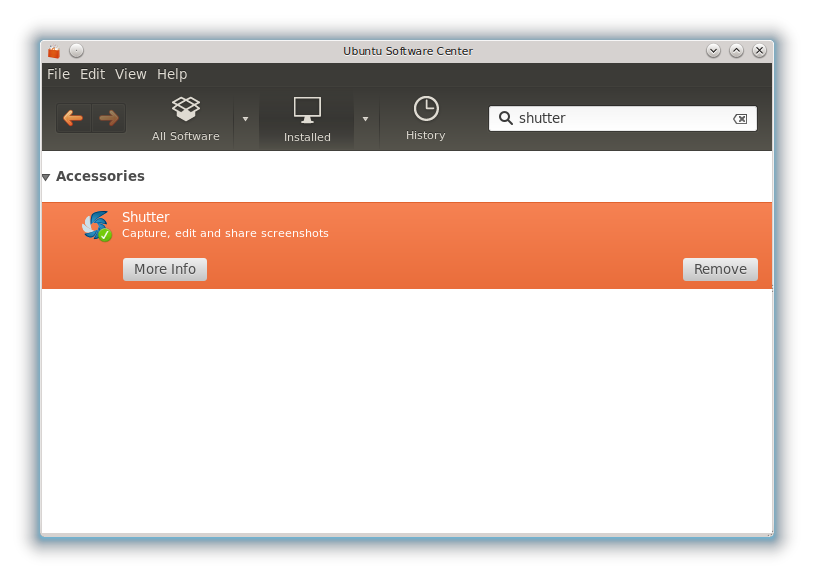The height and width of the screenshot is (577, 814).
Task: Click the Software Center bag icon in title bar
Action: [54, 51]
